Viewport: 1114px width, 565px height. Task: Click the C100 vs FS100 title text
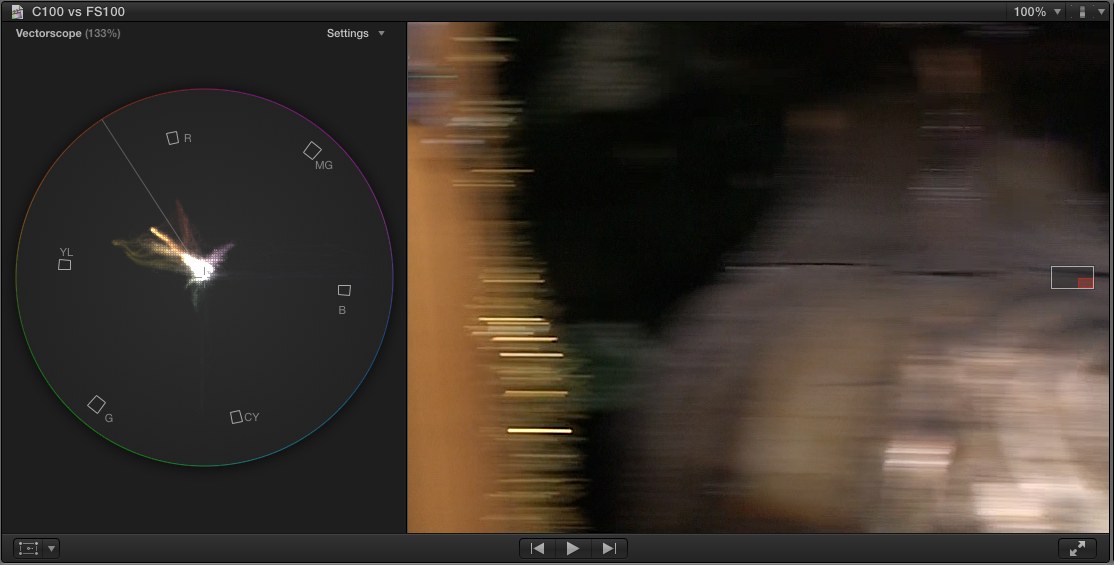78,11
